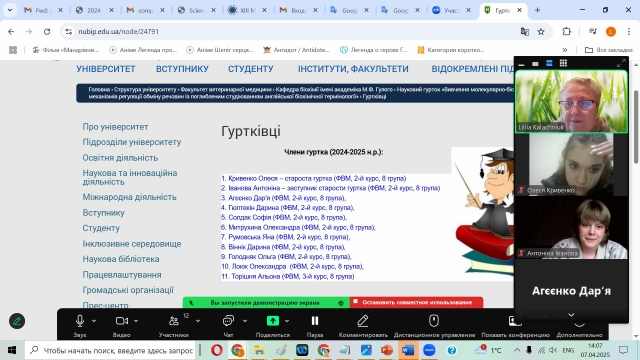Switch to the Scien... browser tab
This screenshot has height=360, width=640.
196,10
